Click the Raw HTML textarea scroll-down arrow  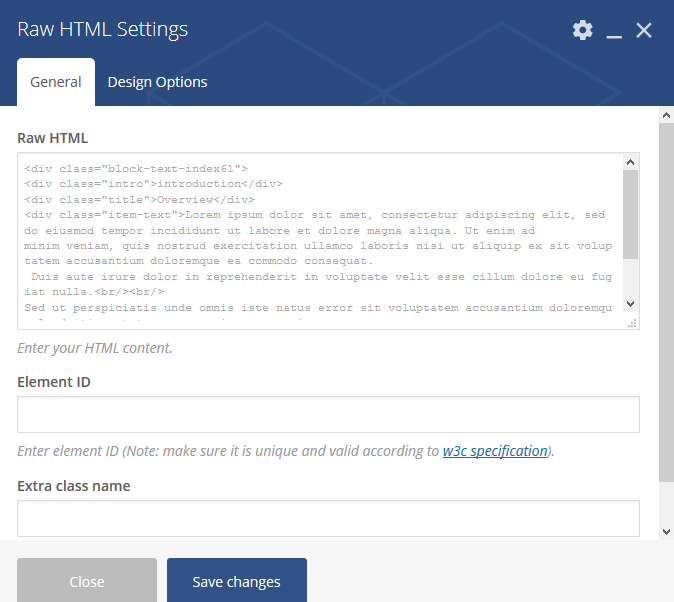[631, 304]
